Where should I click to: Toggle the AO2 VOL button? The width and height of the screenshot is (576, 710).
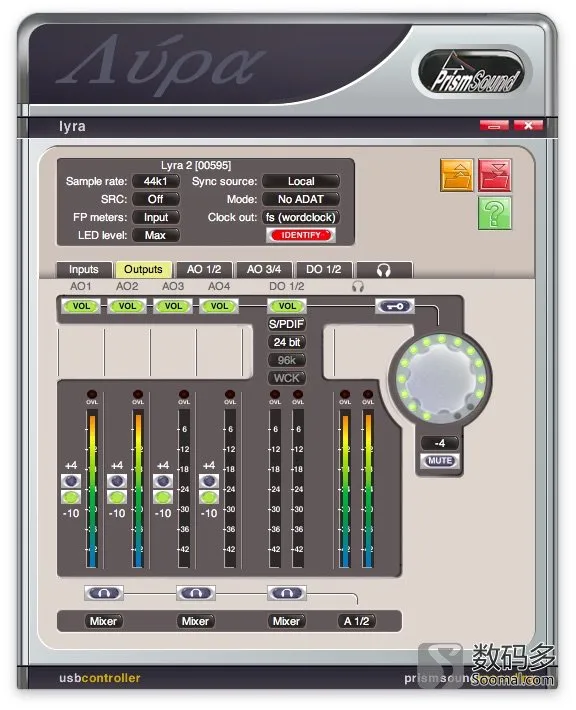pyautogui.click(x=127, y=306)
